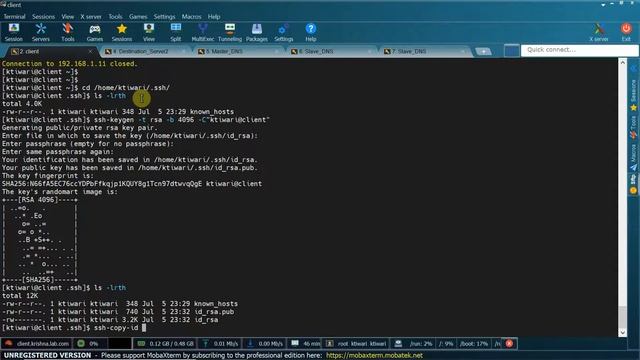This screenshot has height=360, width=640.
Task: Activate the MultiExec mode icon
Action: click(202, 32)
